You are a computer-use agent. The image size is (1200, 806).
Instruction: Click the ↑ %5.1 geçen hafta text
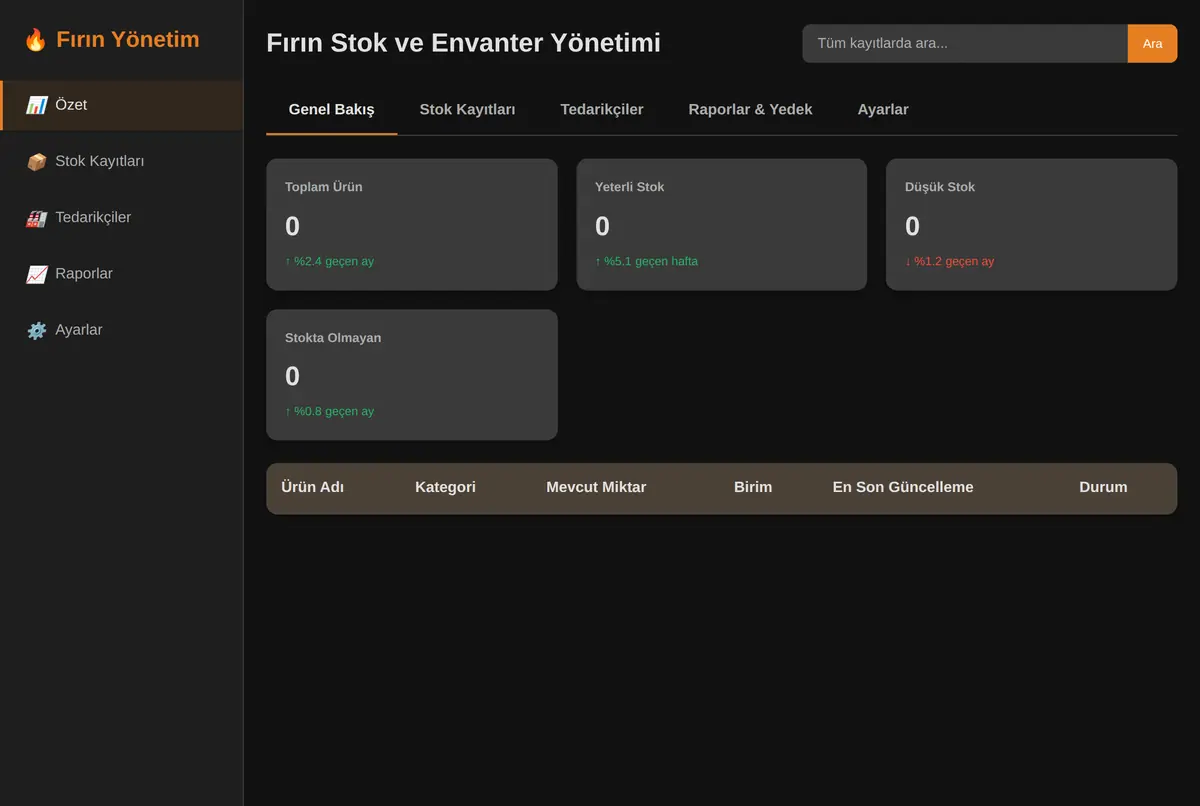(x=647, y=261)
